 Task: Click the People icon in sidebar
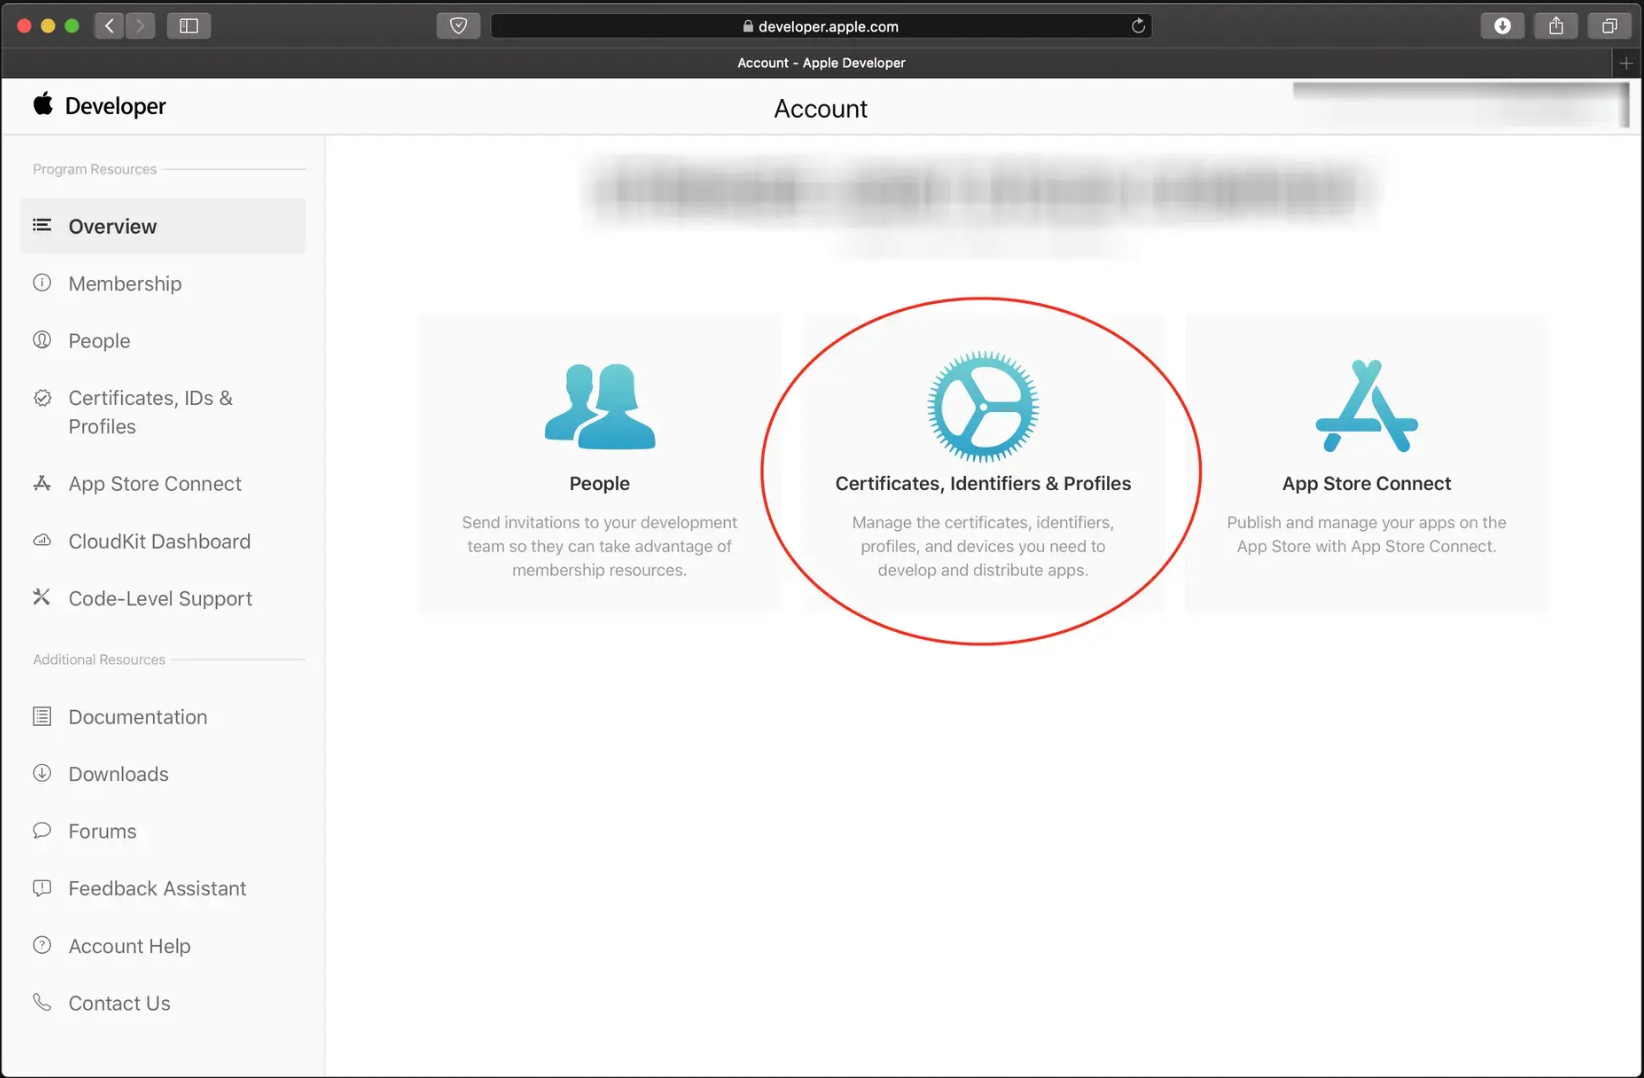42,340
